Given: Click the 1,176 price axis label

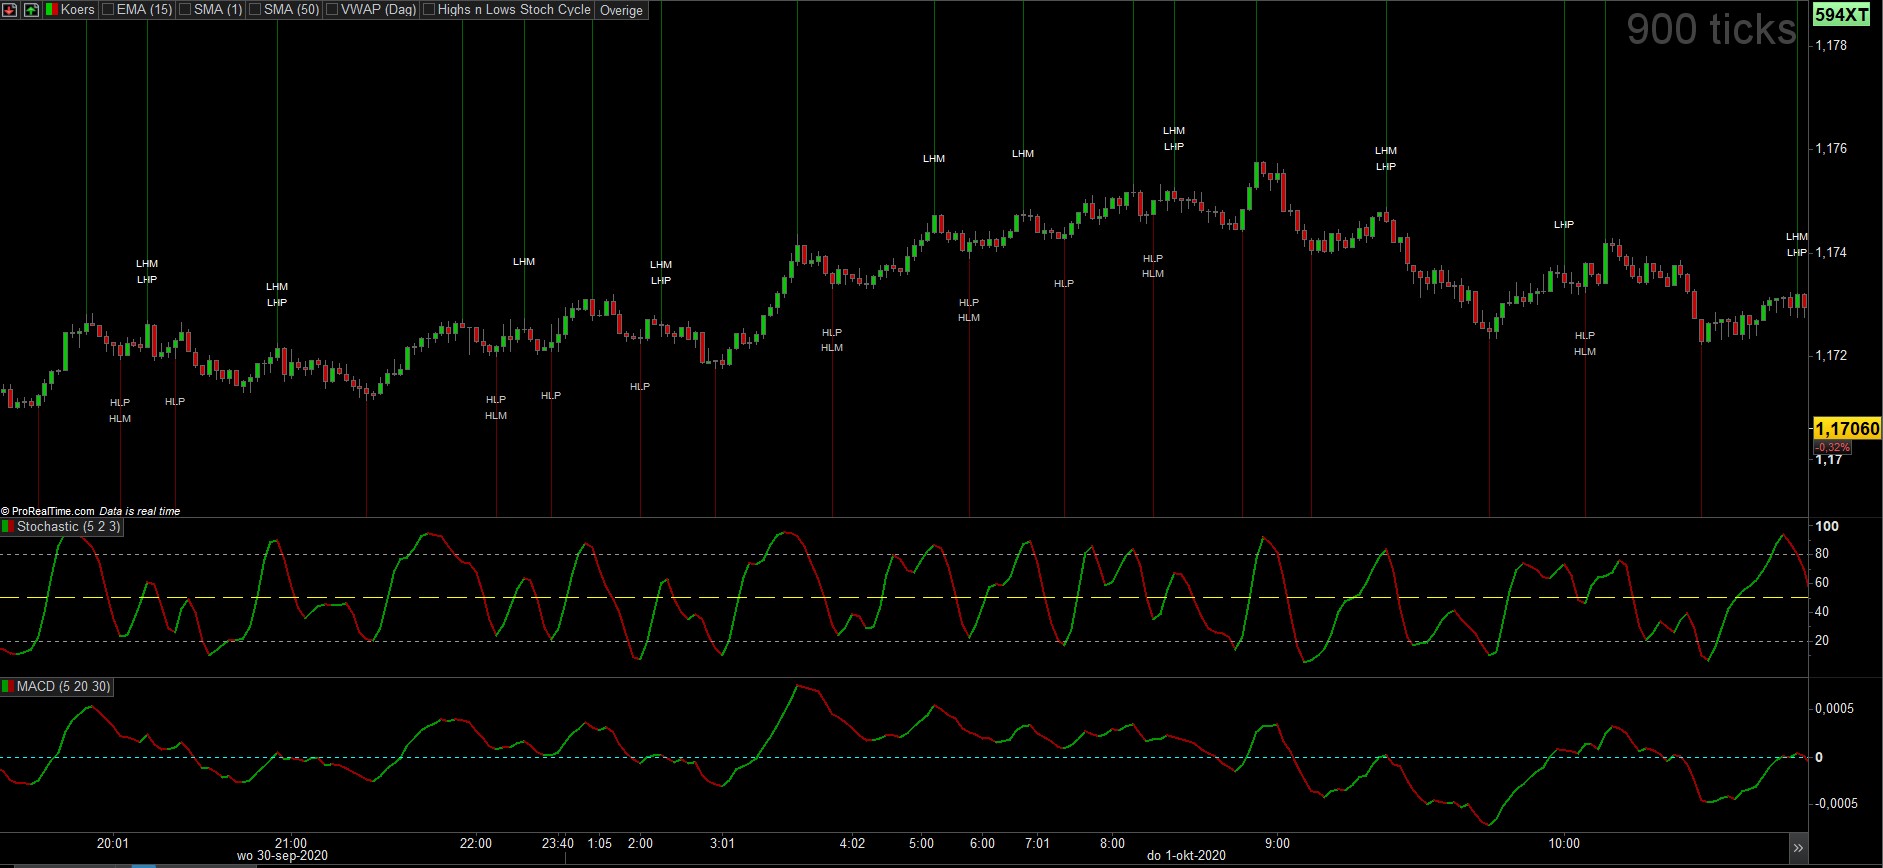Looking at the screenshot, I should coord(1831,148).
